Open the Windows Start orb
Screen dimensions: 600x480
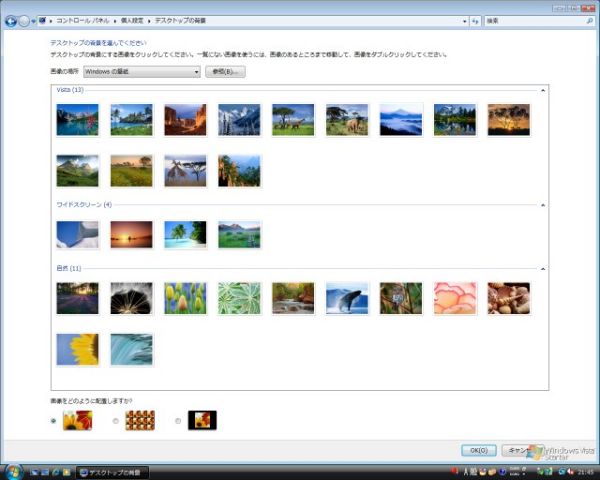tap(13, 470)
